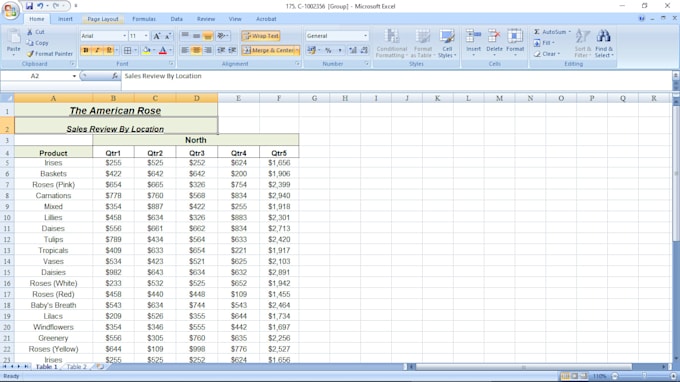Open the View ribbon tab
This screenshot has height=382, width=680.
235,19
